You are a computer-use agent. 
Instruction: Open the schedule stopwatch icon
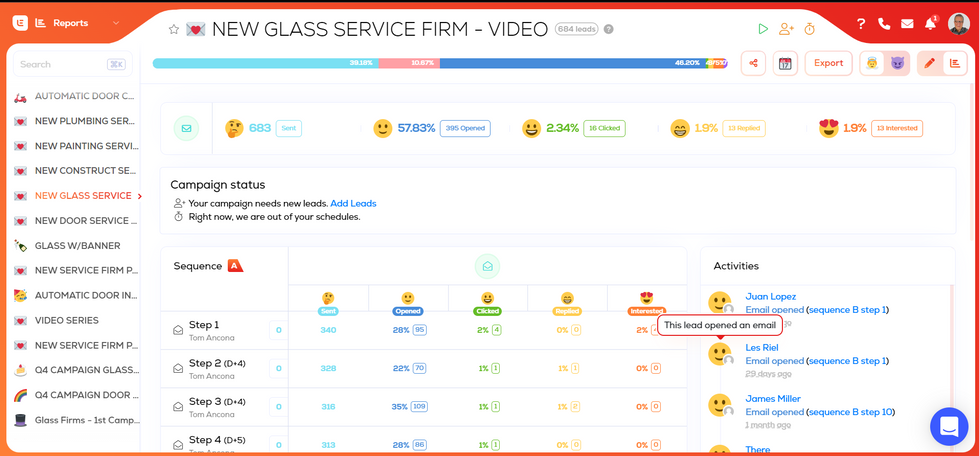pyautogui.click(x=810, y=29)
